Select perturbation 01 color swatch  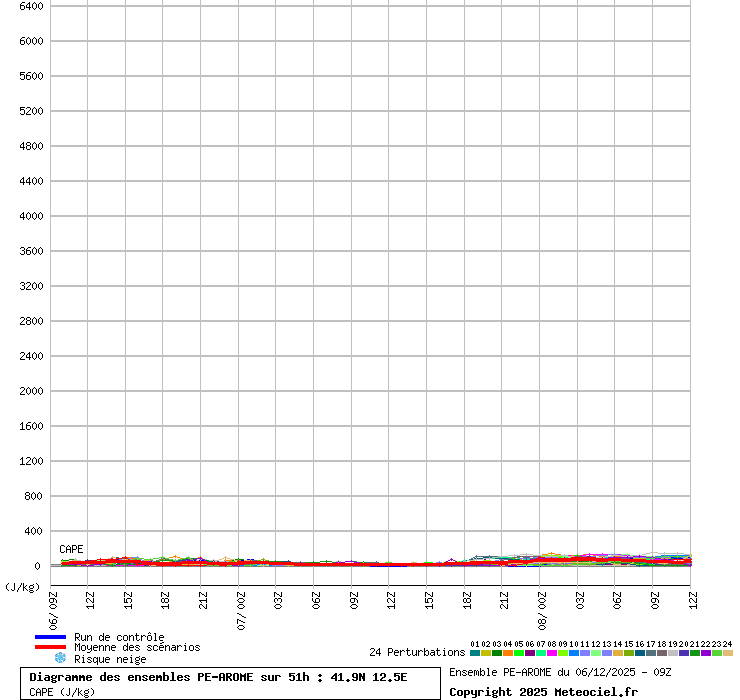pos(475,653)
